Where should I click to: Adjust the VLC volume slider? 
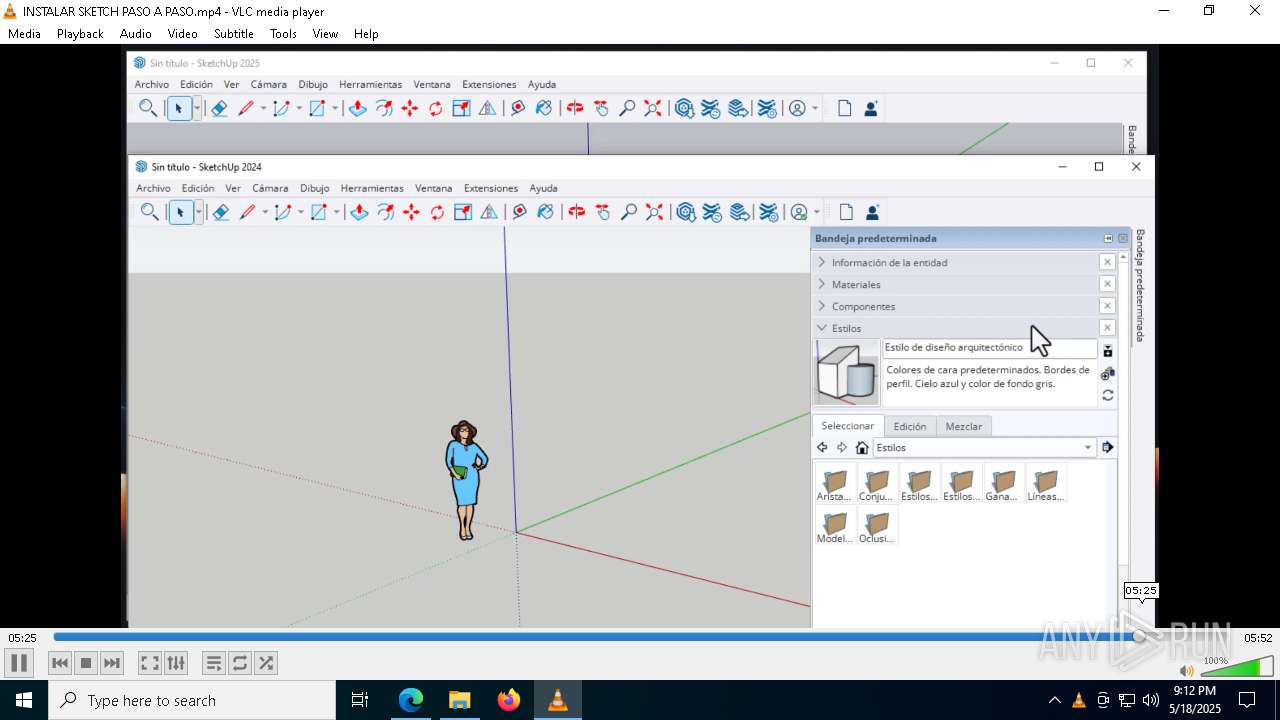tap(1236, 667)
